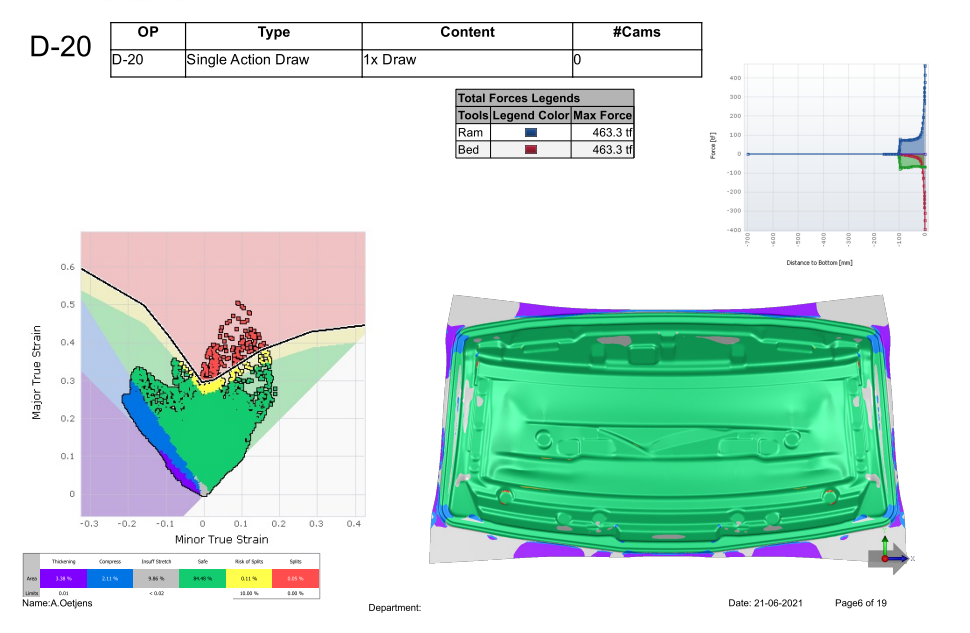Click the red Splits area swatch
970x633 pixels.
pos(296,579)
